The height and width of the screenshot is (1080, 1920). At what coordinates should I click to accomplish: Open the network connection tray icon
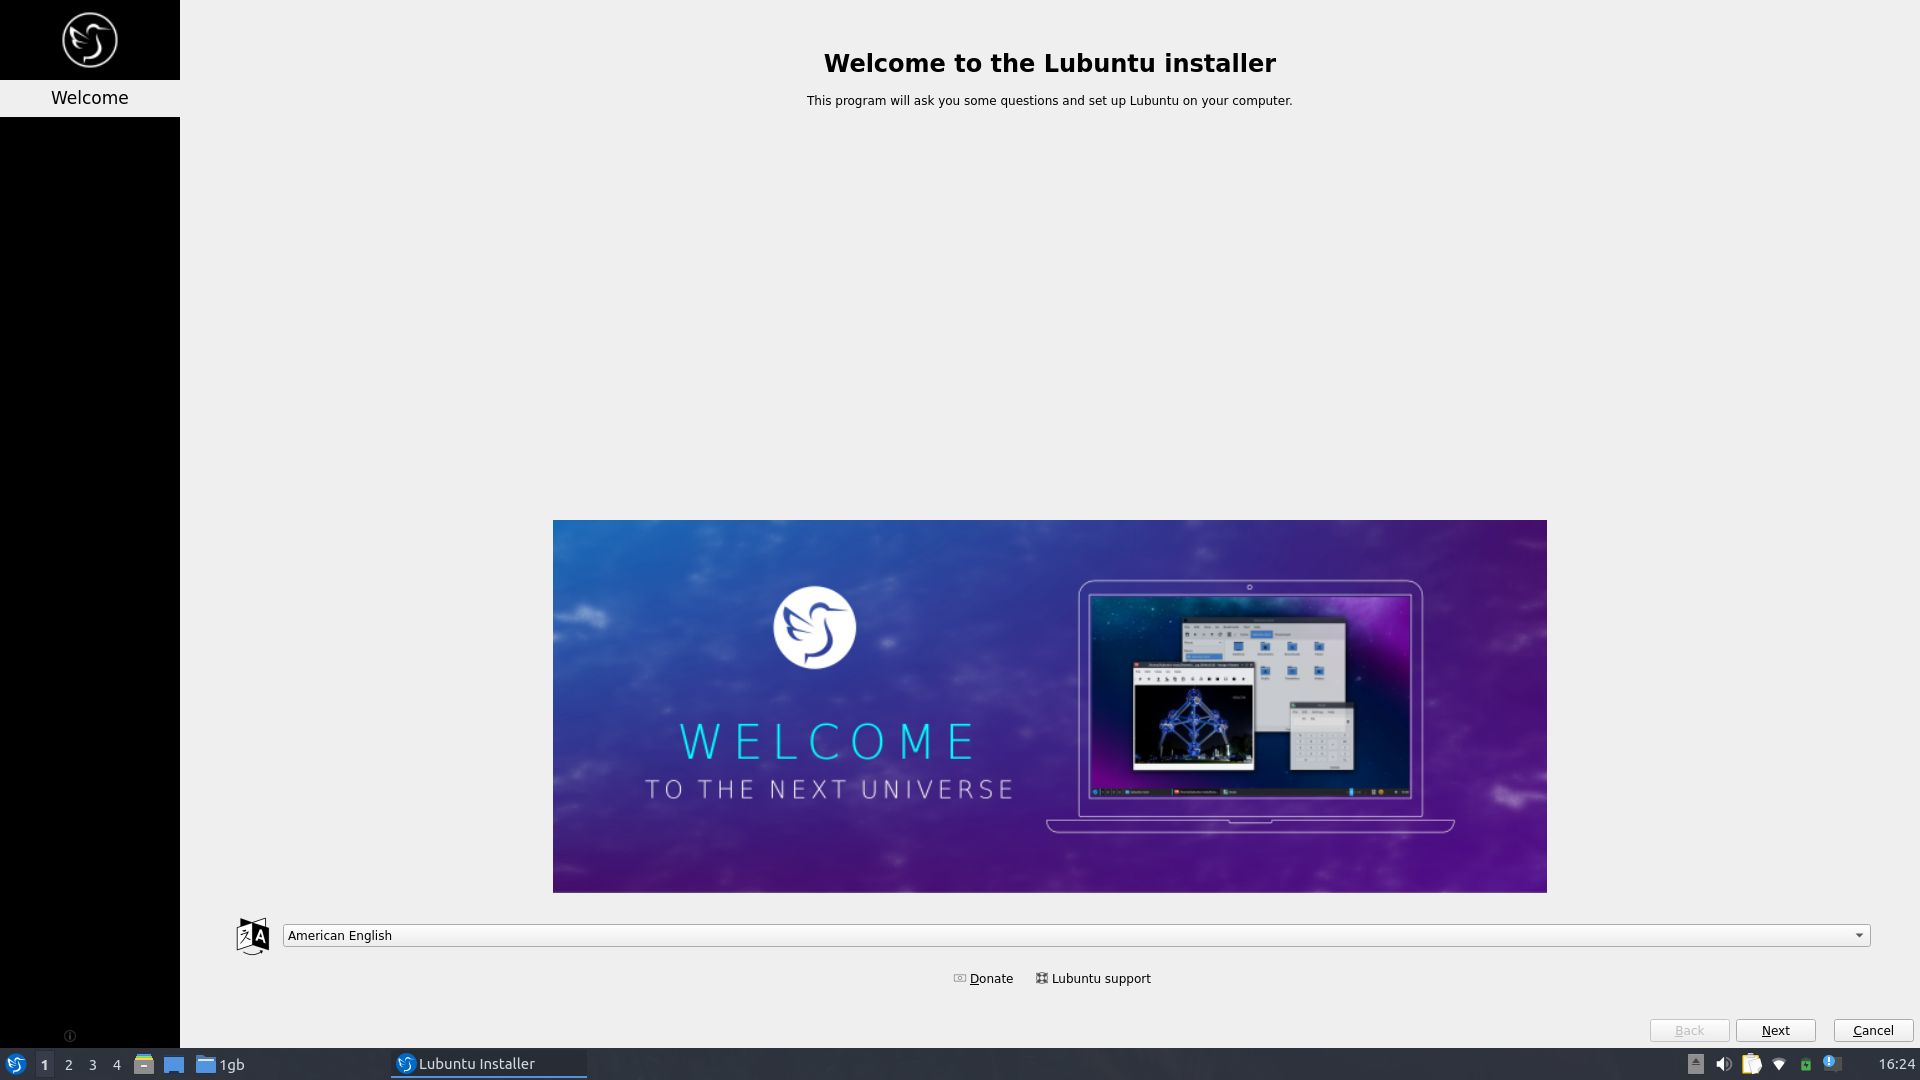tap(1779, 1064)
